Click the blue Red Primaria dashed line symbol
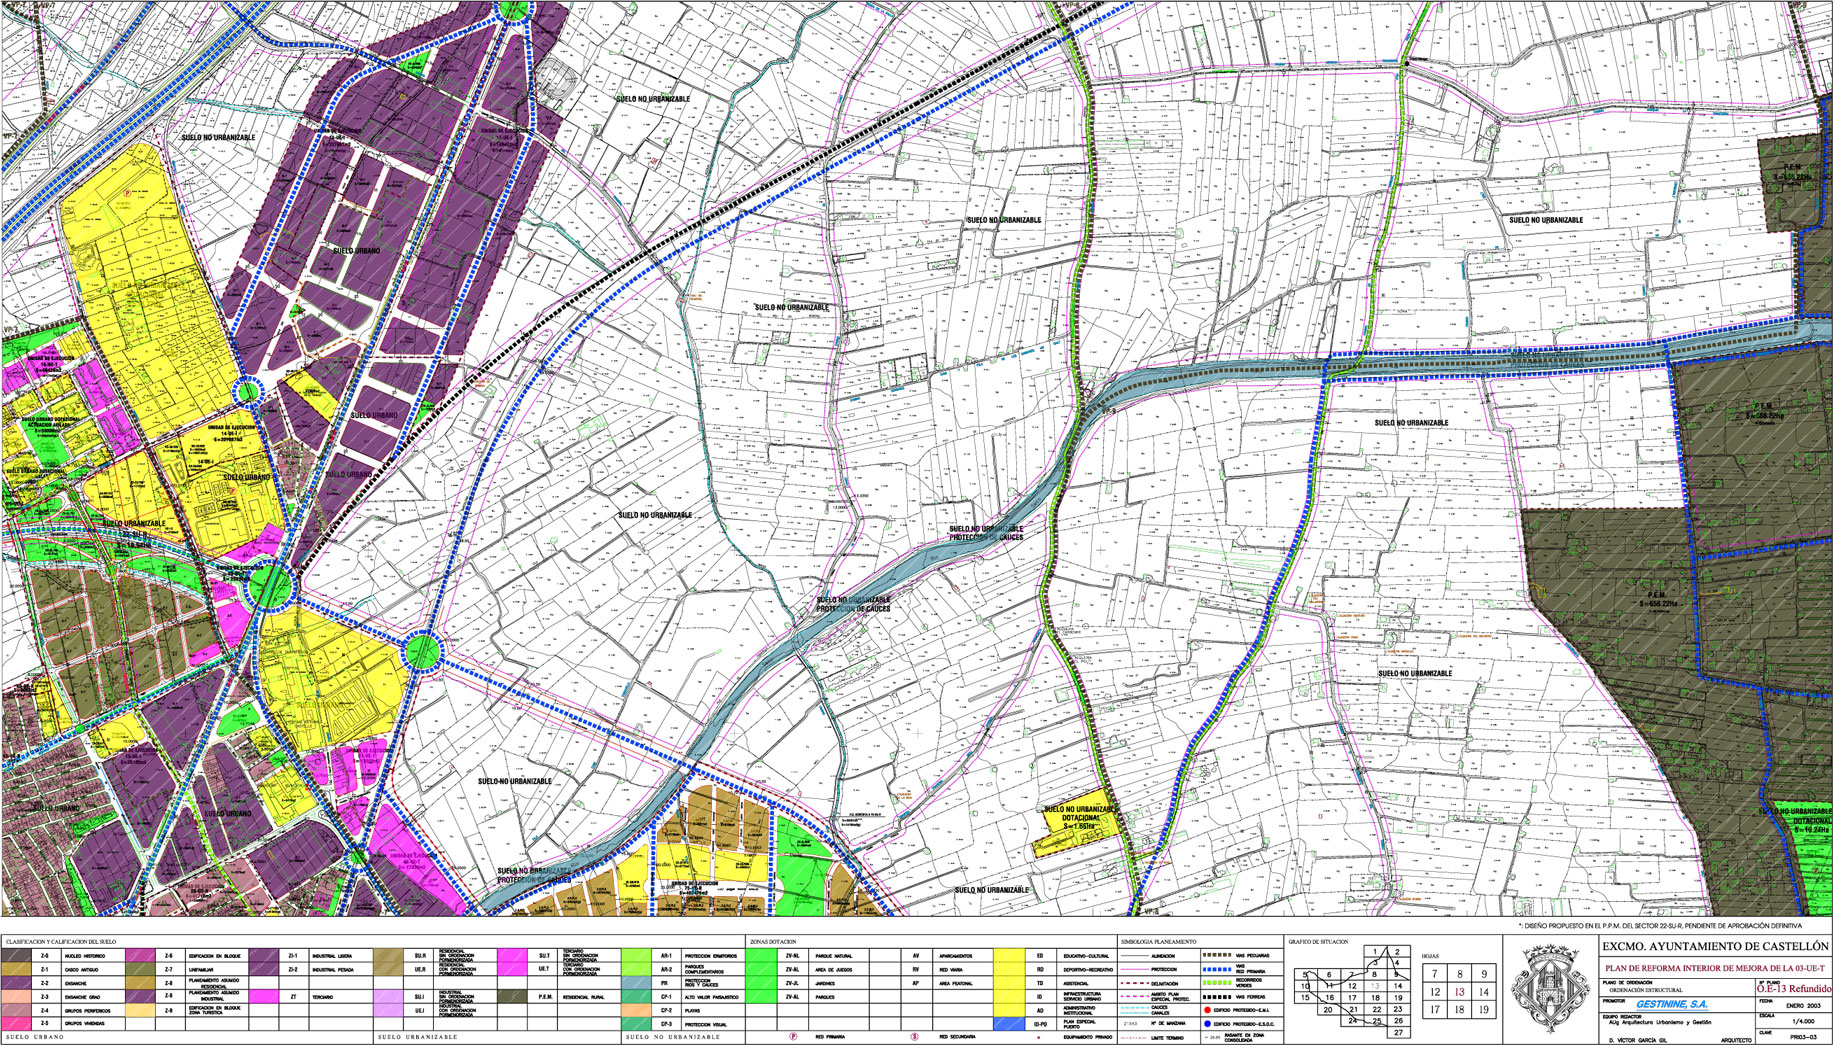 coord(1217,969)
